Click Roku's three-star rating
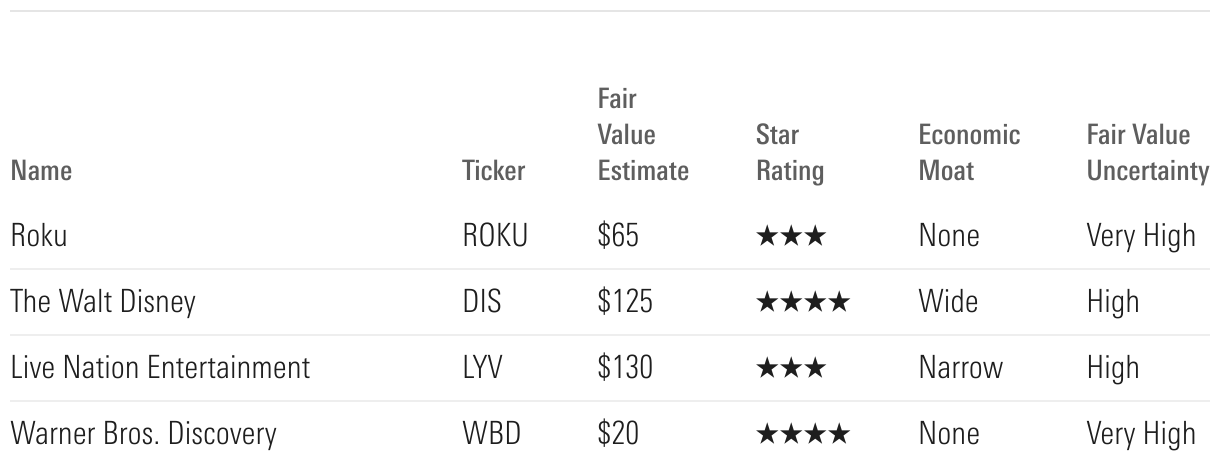 point(791,236)
